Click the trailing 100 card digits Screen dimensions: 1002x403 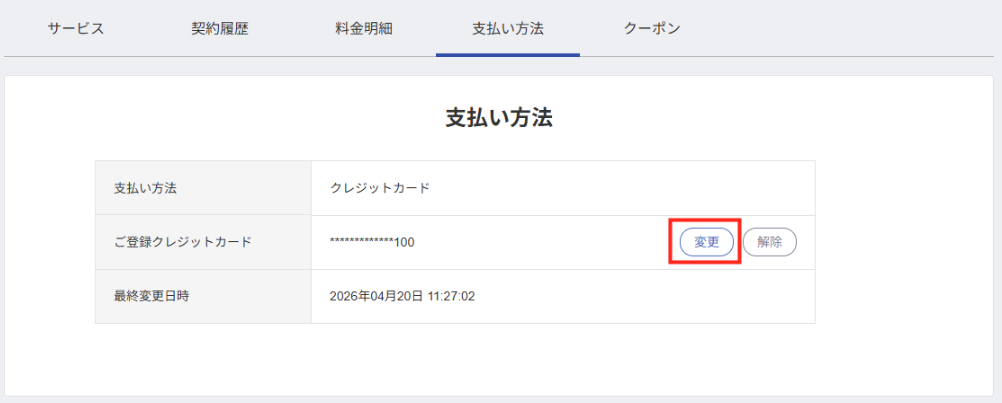tap(405, 243)
